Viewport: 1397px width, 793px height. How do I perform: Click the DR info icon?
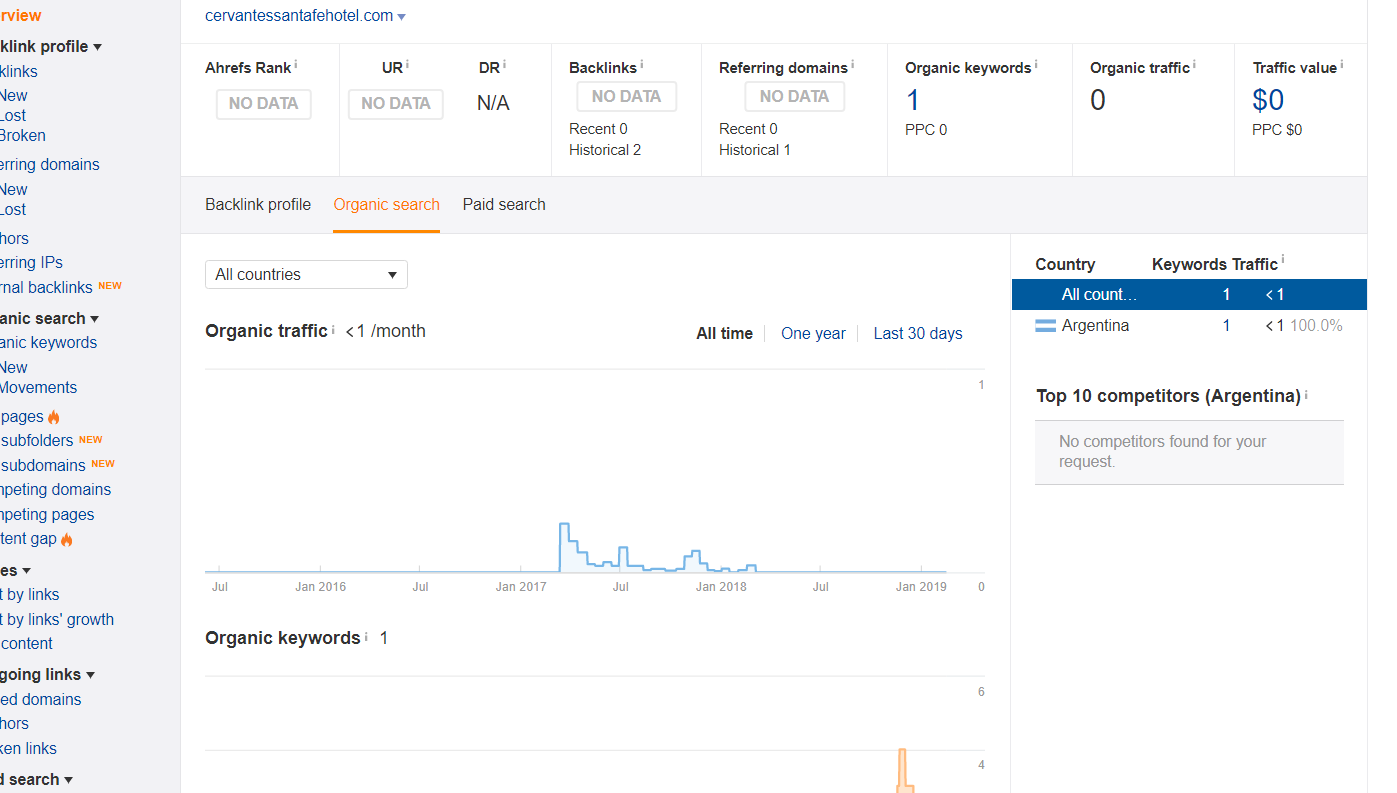[x=504, y=64]
